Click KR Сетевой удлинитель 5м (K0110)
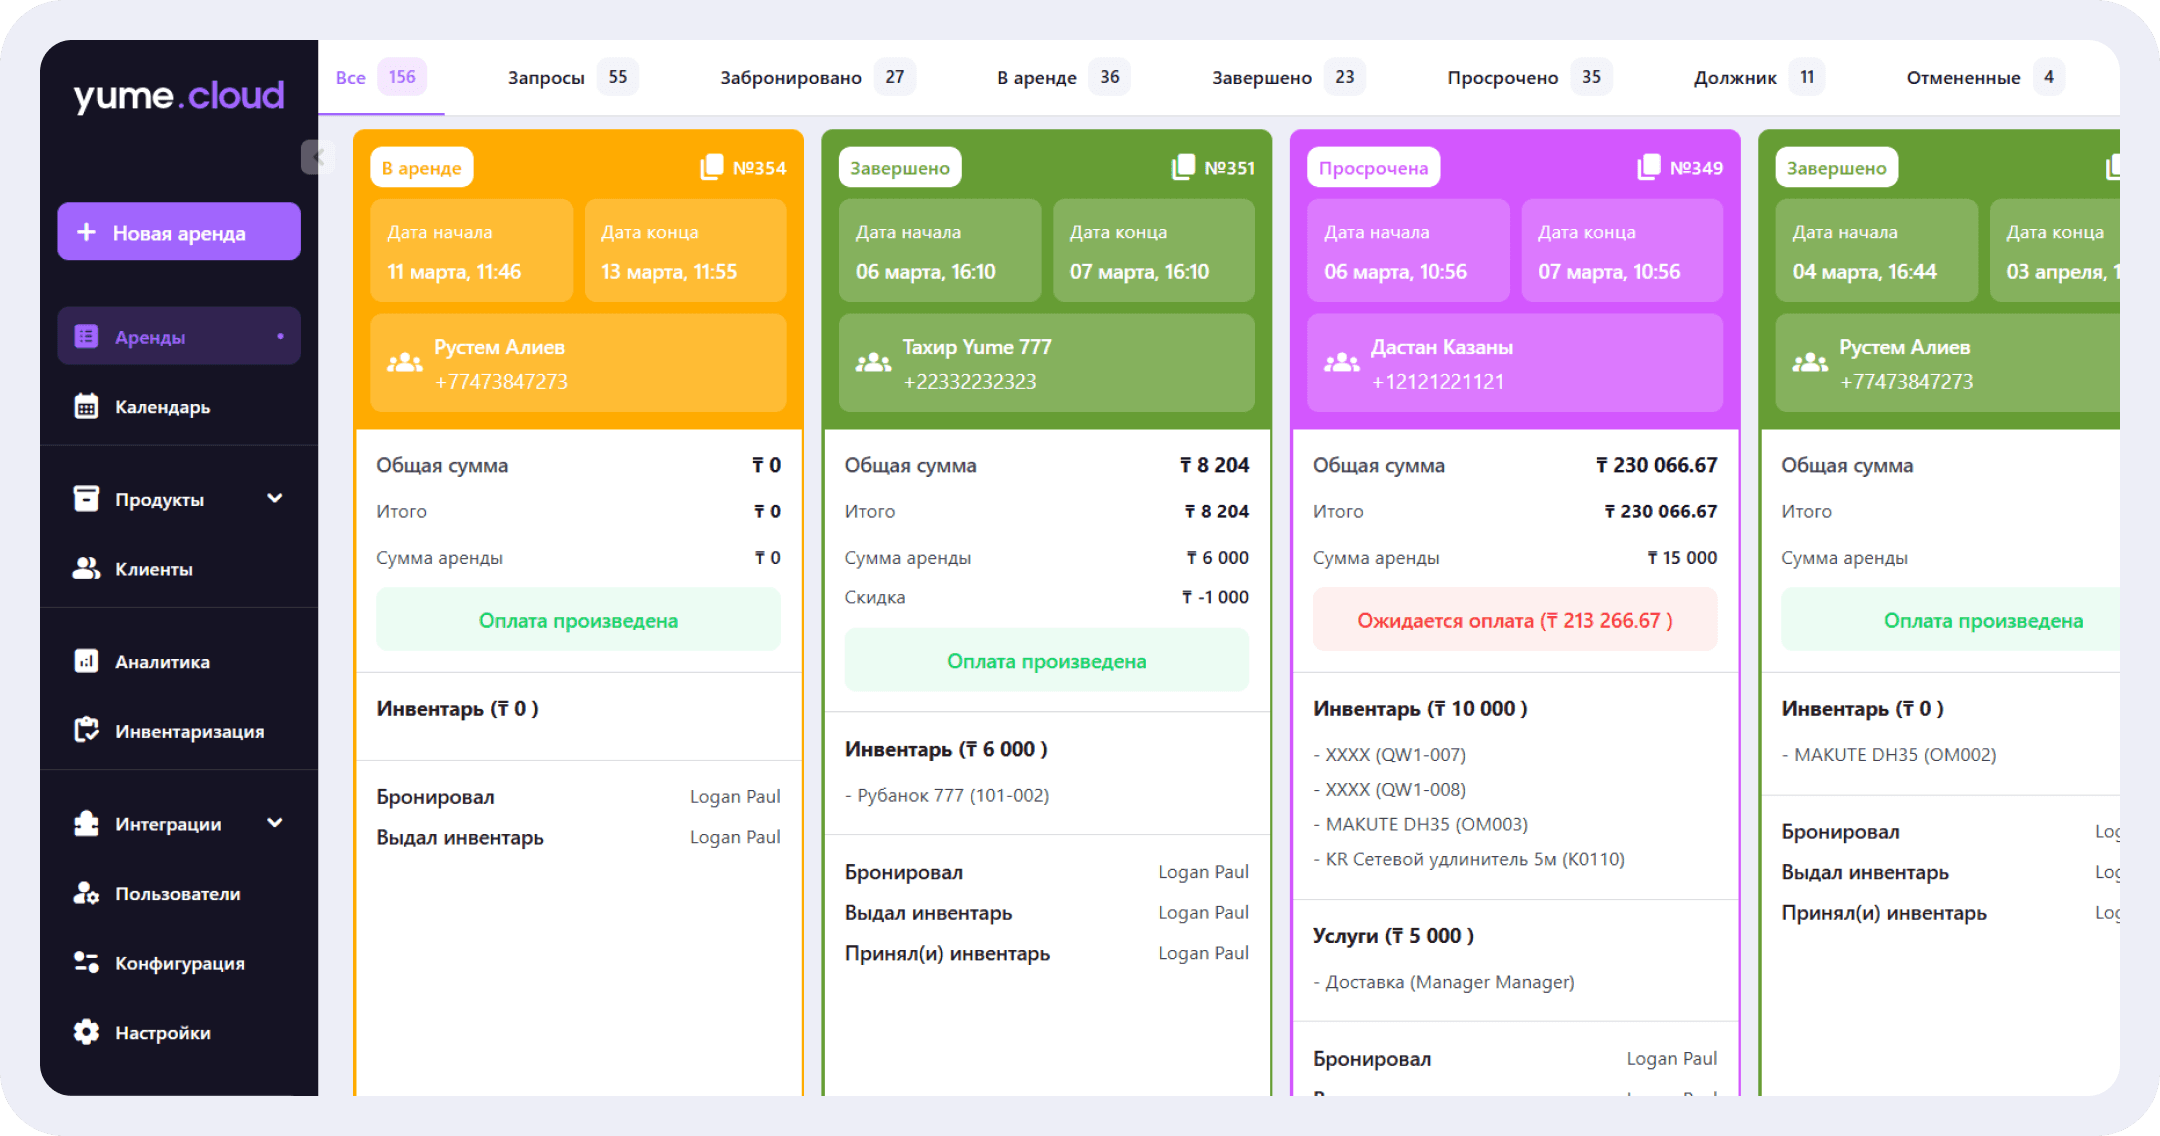Screen dimensions: 2160x1136 click(1469, 859)
